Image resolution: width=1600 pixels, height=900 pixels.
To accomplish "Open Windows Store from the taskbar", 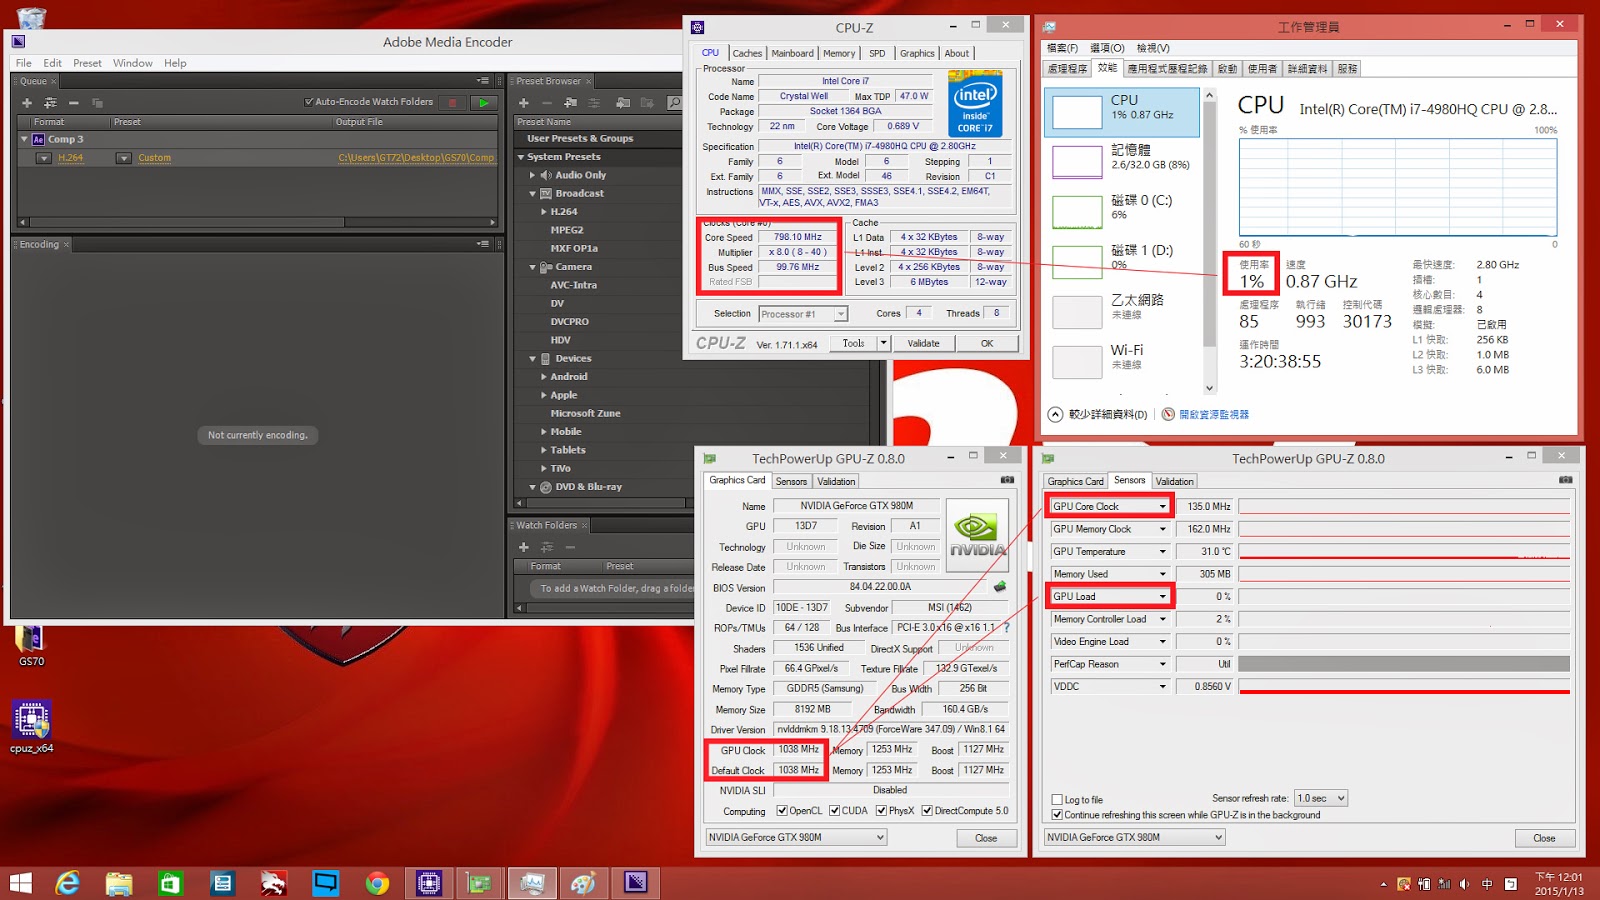I will coord(171,883).
